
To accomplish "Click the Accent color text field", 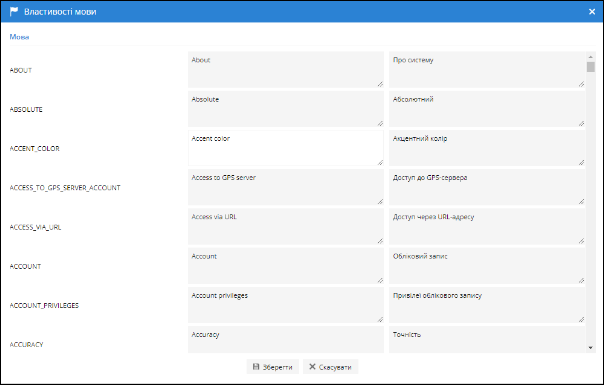I will pyautogui.click(x=286, y=148).
